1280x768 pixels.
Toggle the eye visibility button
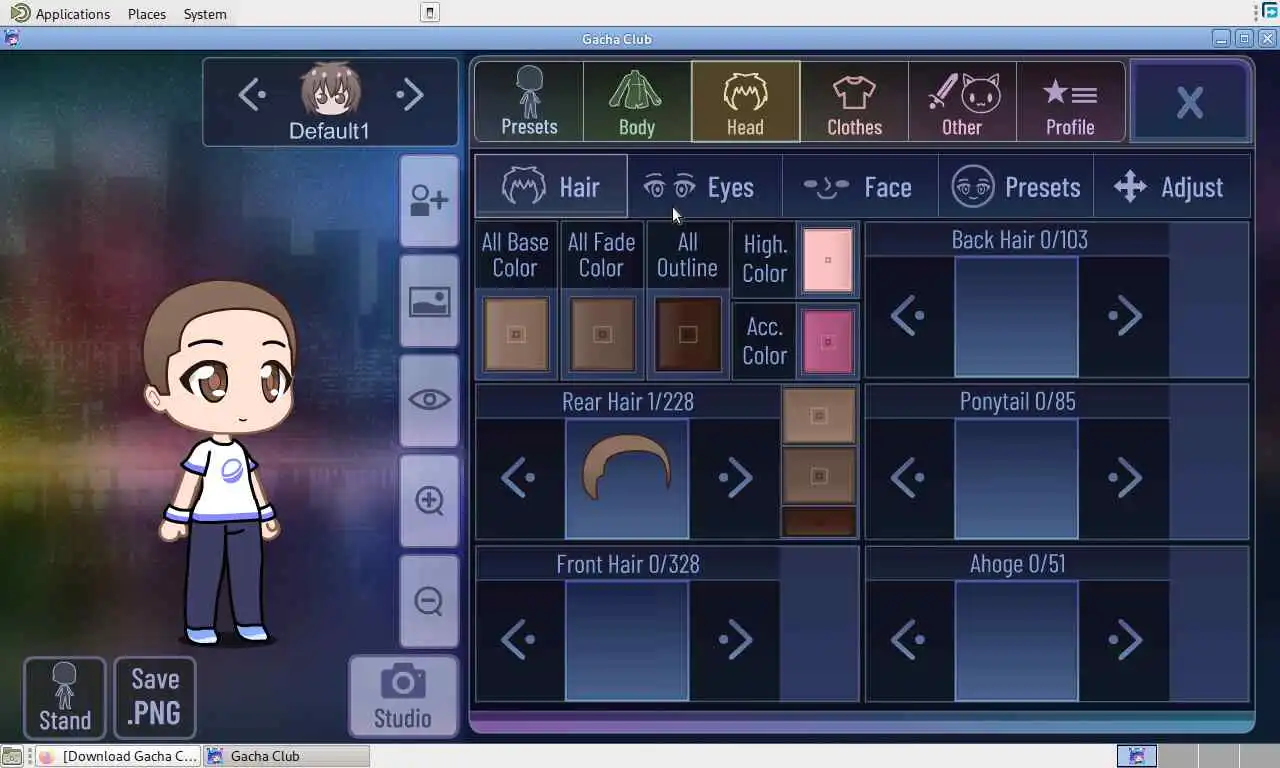point(429,400)
